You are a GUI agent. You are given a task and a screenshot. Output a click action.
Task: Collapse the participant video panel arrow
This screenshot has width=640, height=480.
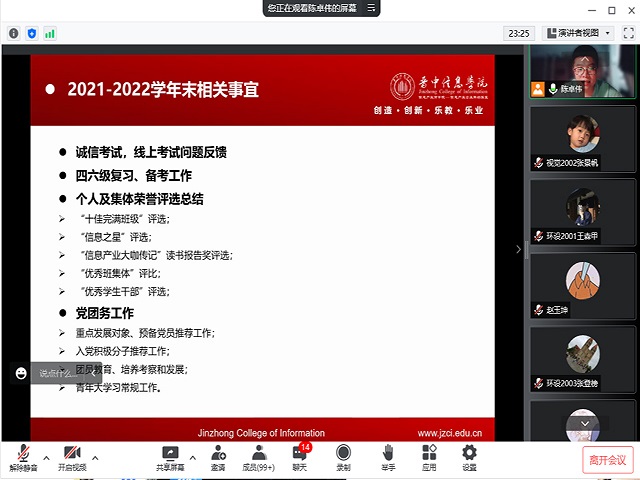point(518,249)
